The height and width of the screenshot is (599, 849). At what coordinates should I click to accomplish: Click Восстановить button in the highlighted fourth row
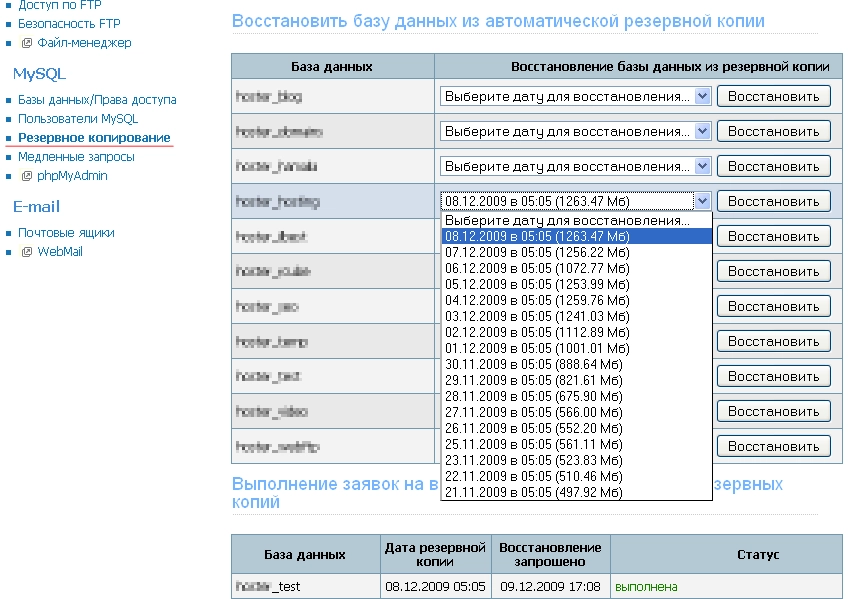click(774, 201)
